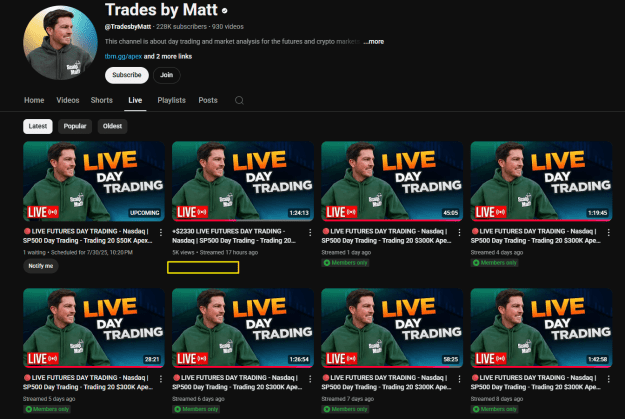The width and height of the screenshot is (625, 419).
Task: Click the search icon beside the Posts tab
Action: 239,100
